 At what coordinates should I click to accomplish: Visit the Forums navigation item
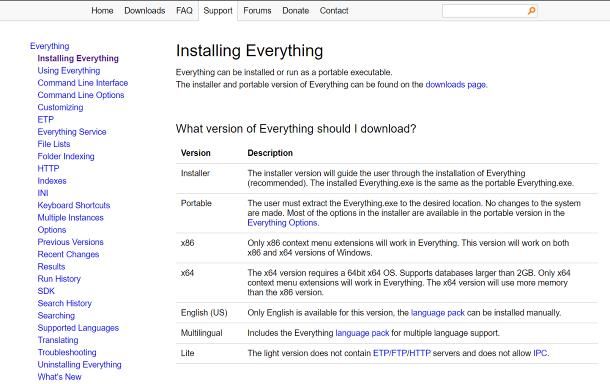pyautogui.click(x=257, y=11)
